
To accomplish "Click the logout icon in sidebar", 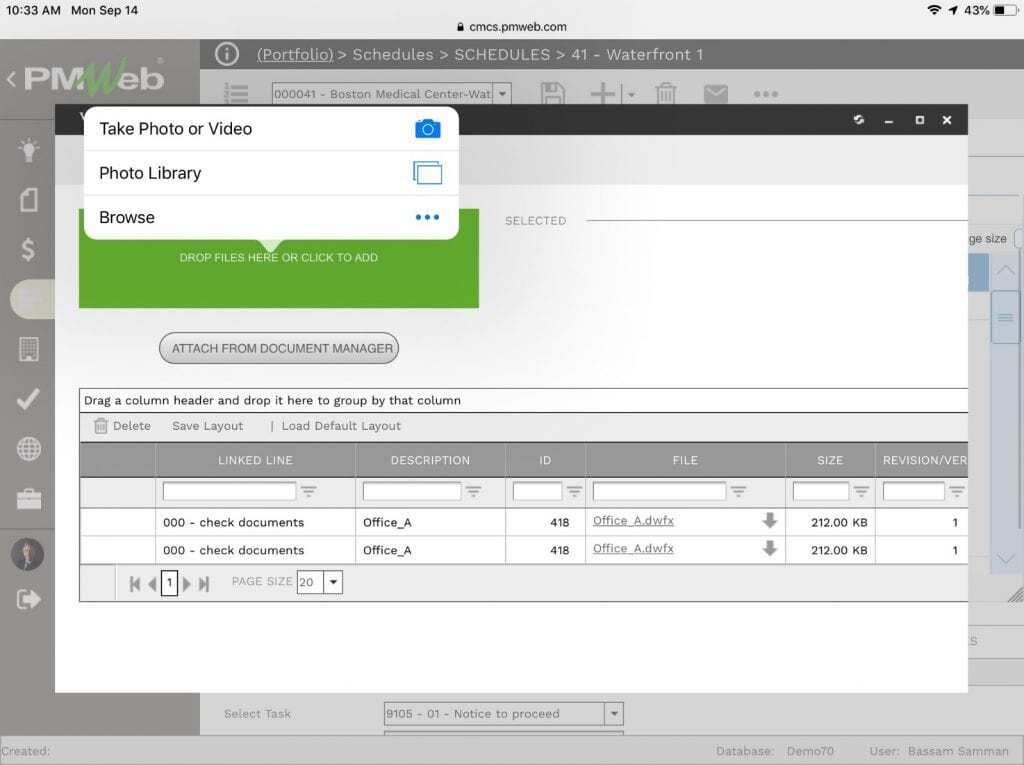I will (29, 599).
